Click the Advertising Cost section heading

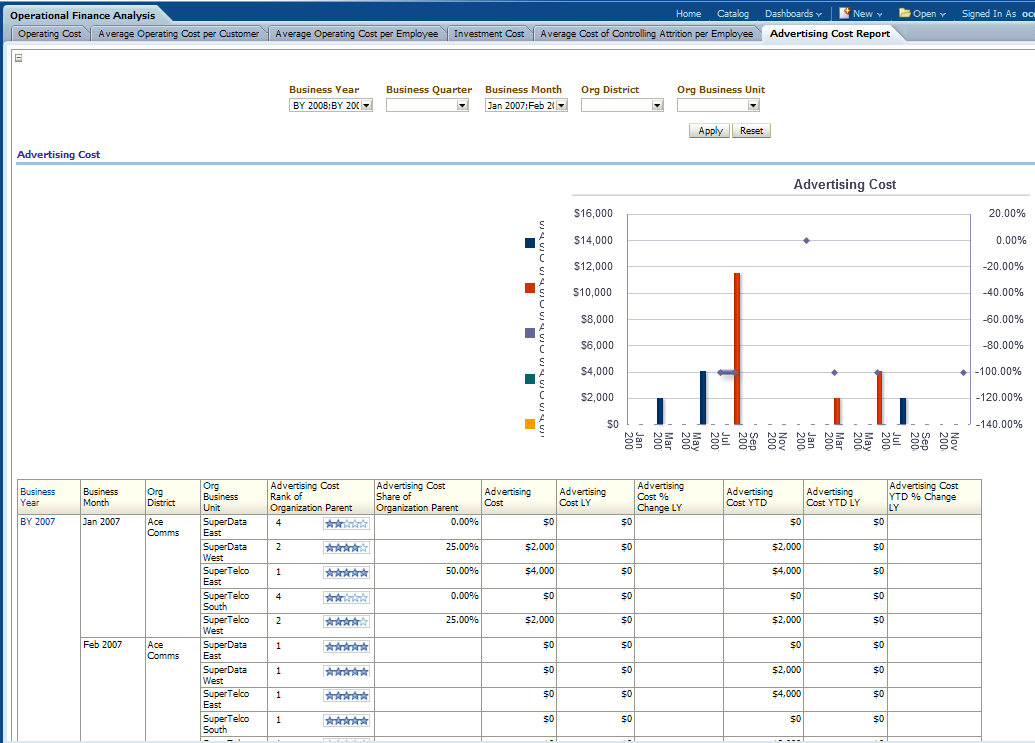(x=59, y=154)
